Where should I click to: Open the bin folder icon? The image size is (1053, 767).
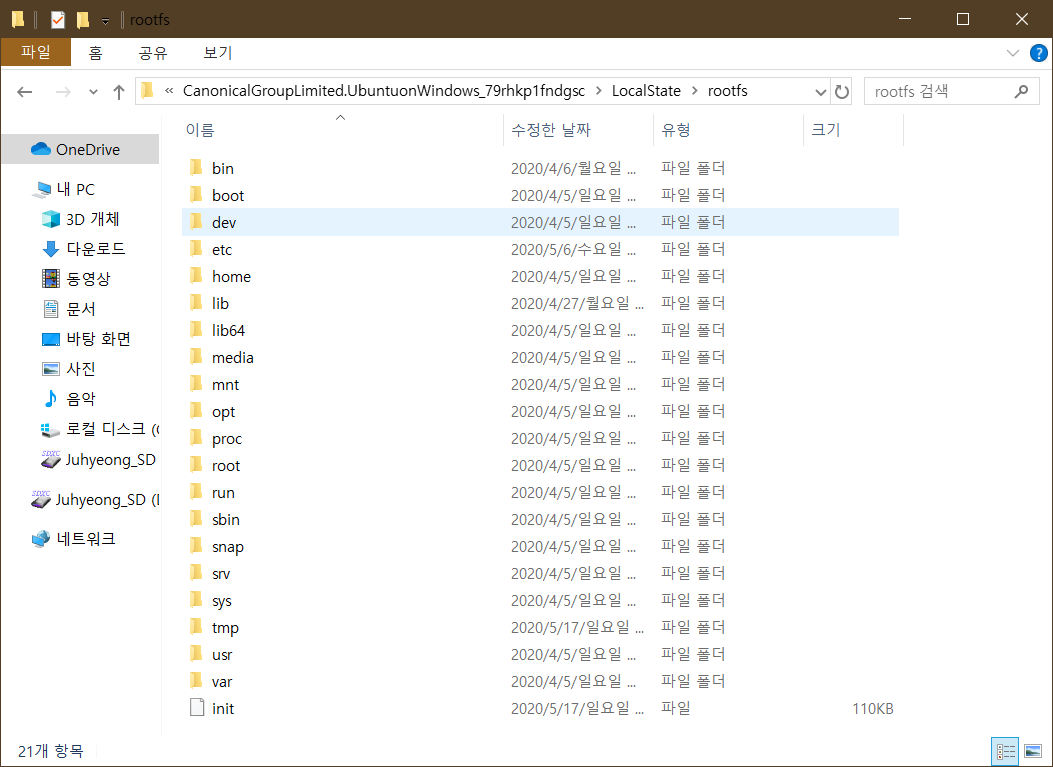[x=196, y=168]
